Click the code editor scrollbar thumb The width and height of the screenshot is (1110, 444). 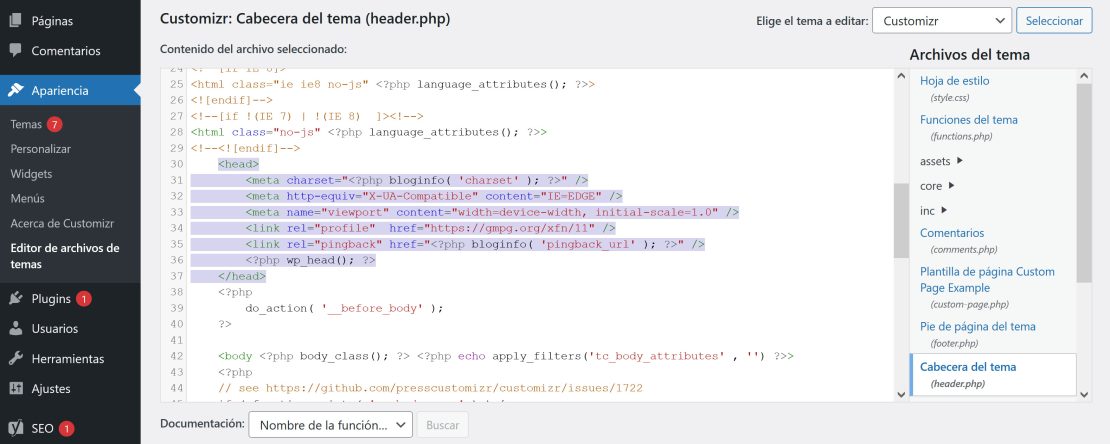coord(901,220)
